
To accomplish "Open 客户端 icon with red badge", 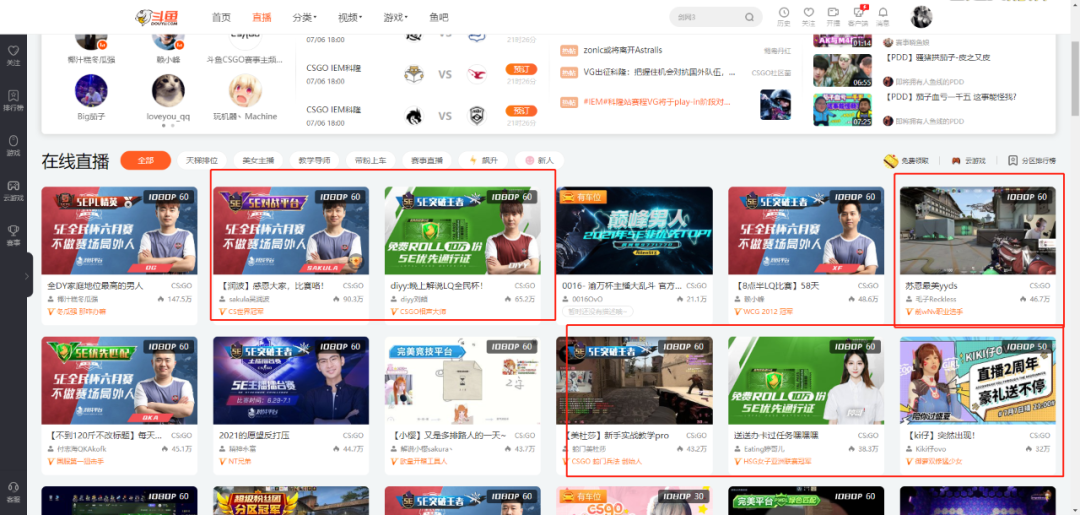I will [859, 12].
